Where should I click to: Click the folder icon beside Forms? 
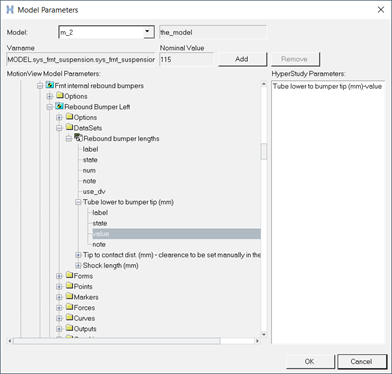tap(69, 275)
